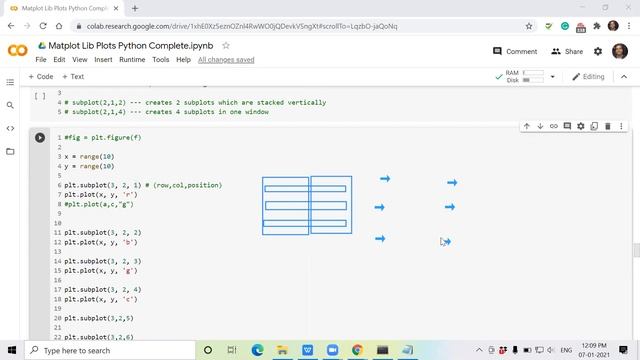Mirror cell in tab icon

(x=594, y=126)
